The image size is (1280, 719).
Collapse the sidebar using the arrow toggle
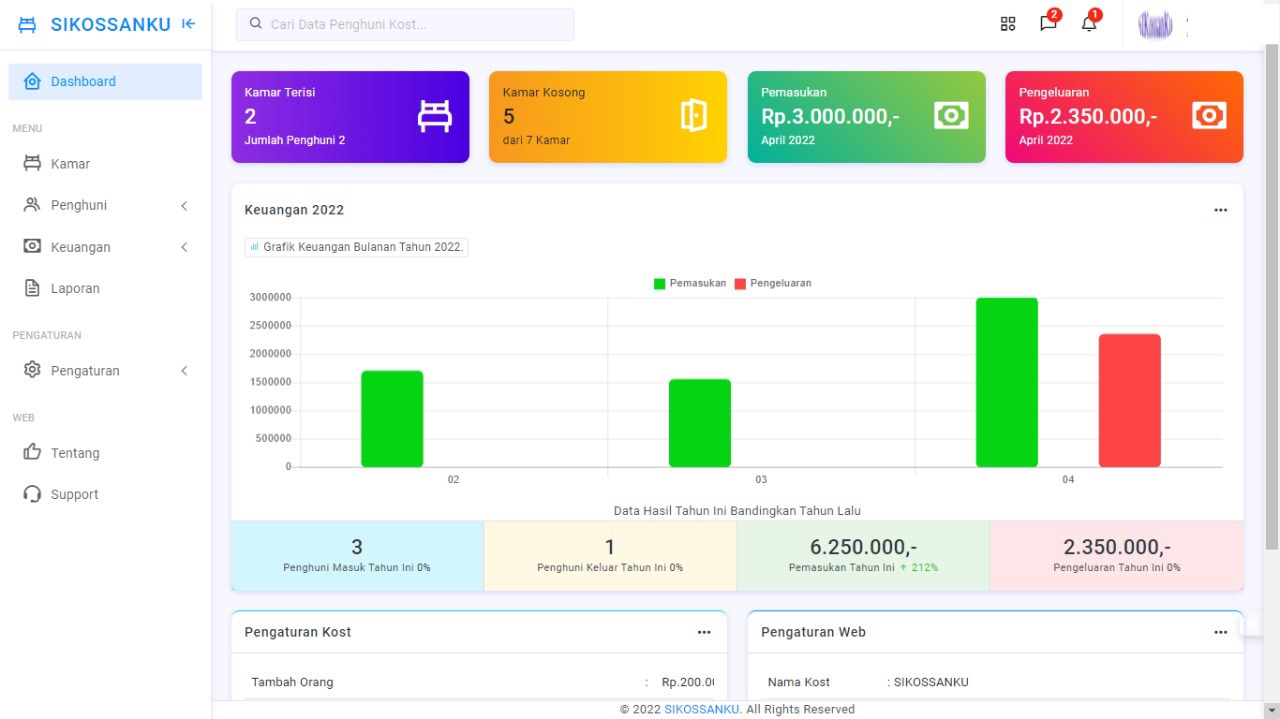point(188,23)
